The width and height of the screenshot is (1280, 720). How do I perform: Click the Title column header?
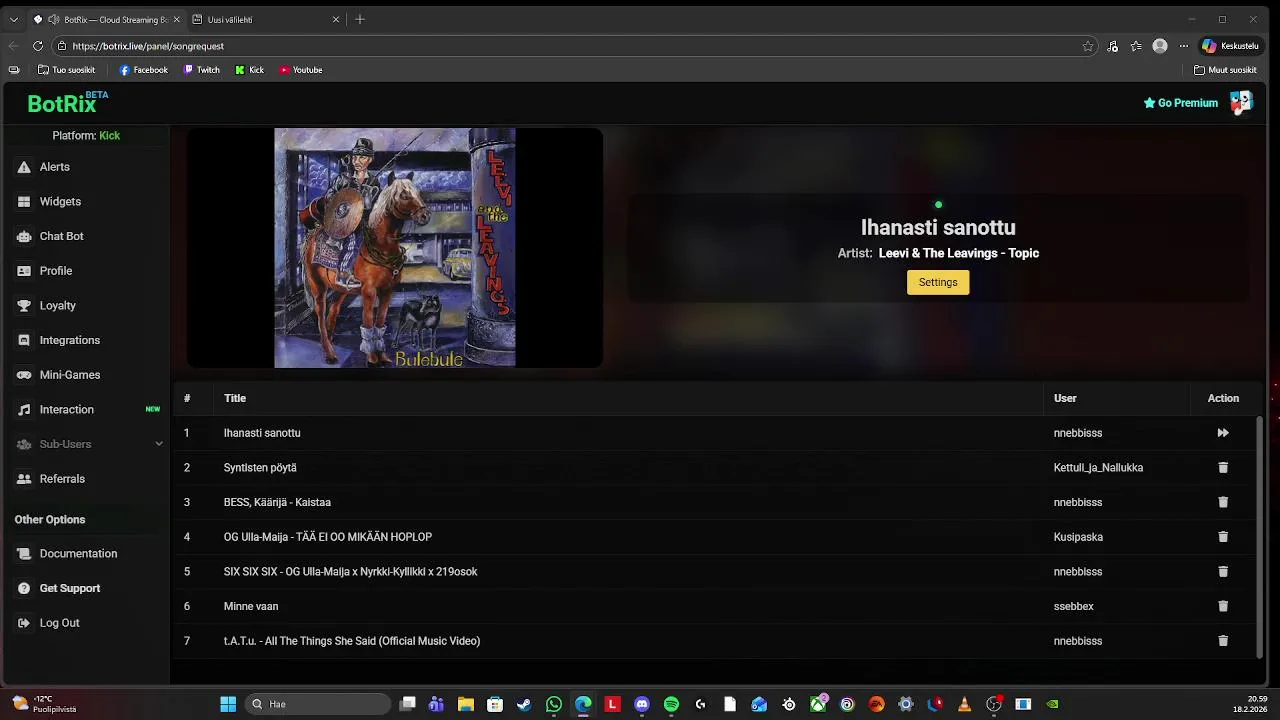pos(235,398)
